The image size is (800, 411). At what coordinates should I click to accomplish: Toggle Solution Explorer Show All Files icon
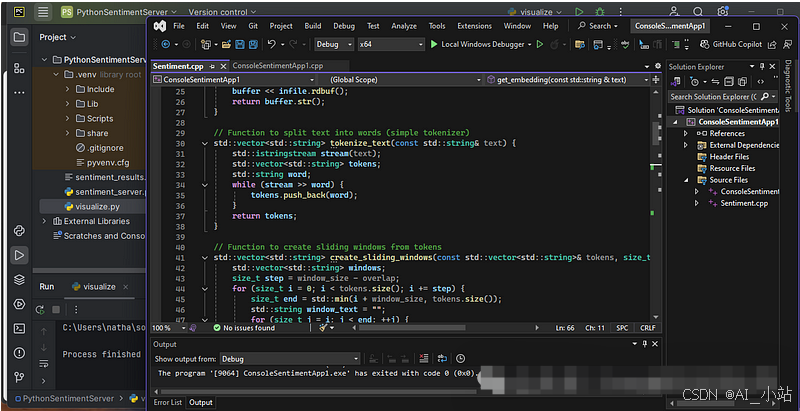(x=742, y=82)
